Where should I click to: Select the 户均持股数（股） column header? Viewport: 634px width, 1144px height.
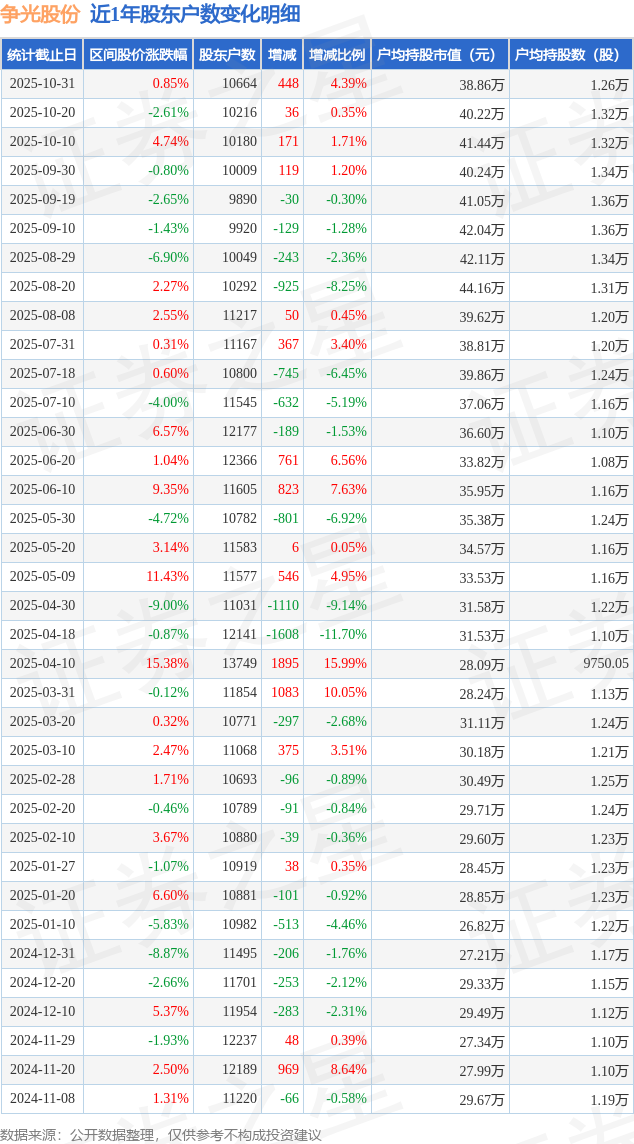[571, 55]
